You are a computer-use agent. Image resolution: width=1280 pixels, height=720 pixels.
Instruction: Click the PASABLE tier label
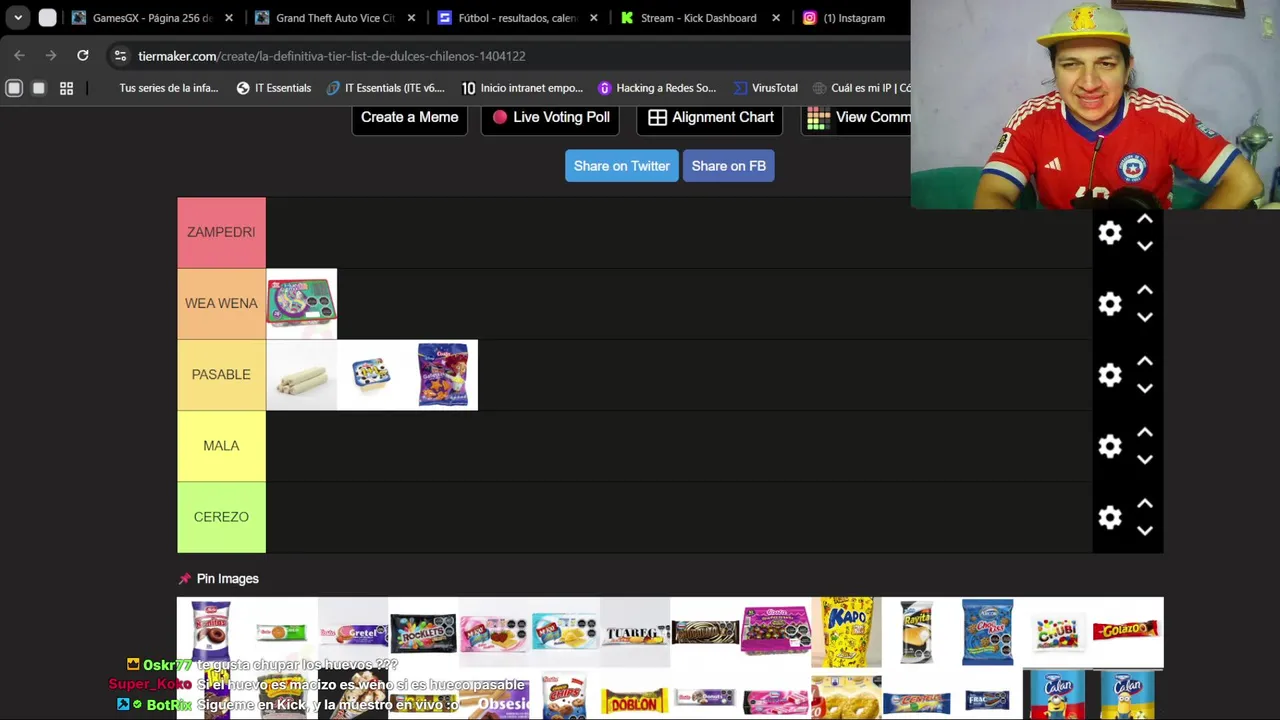[221, 374]
